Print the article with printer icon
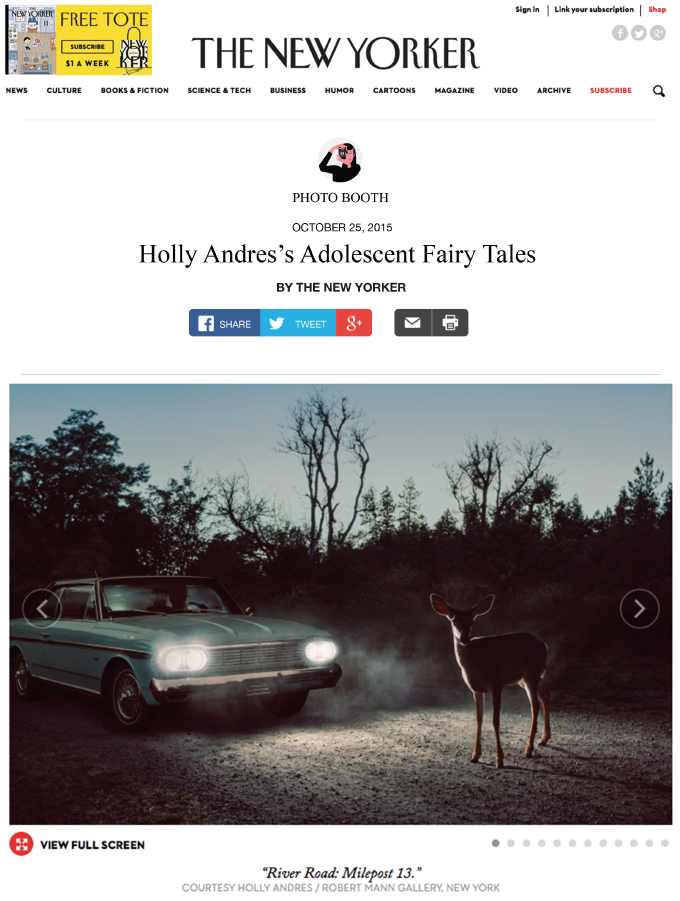680x901 pixels. [450, 323]
